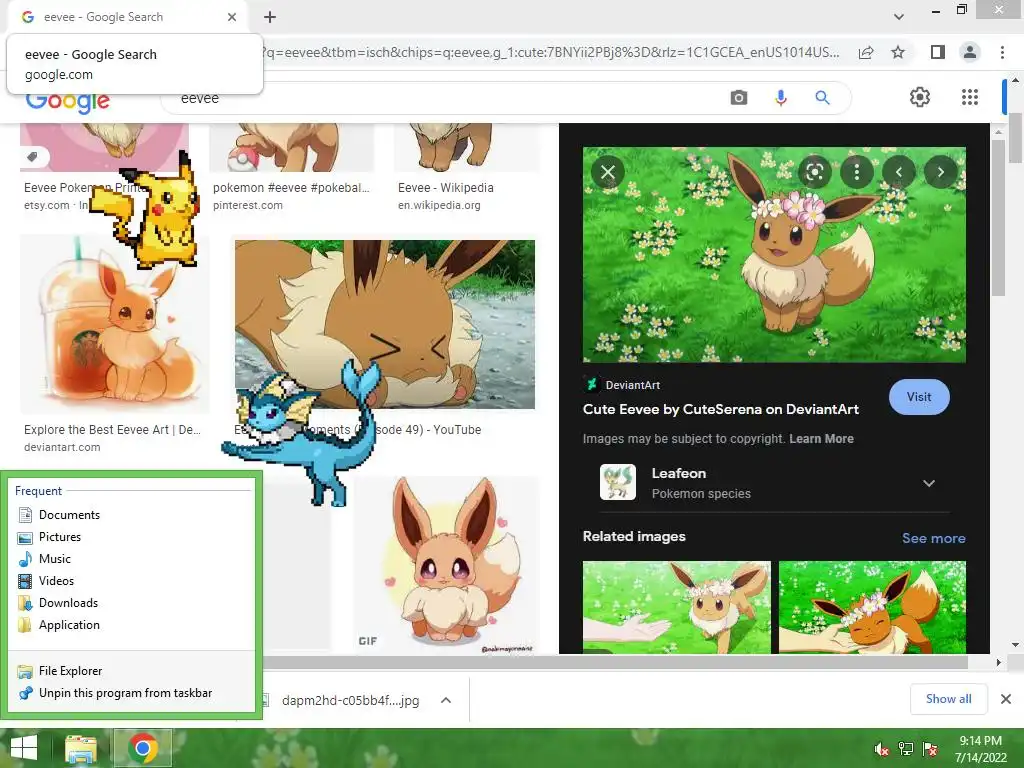The image size is (1024, 768).
Task: Click File Explorer taskbar icon
Action: [x=81, y=748]
